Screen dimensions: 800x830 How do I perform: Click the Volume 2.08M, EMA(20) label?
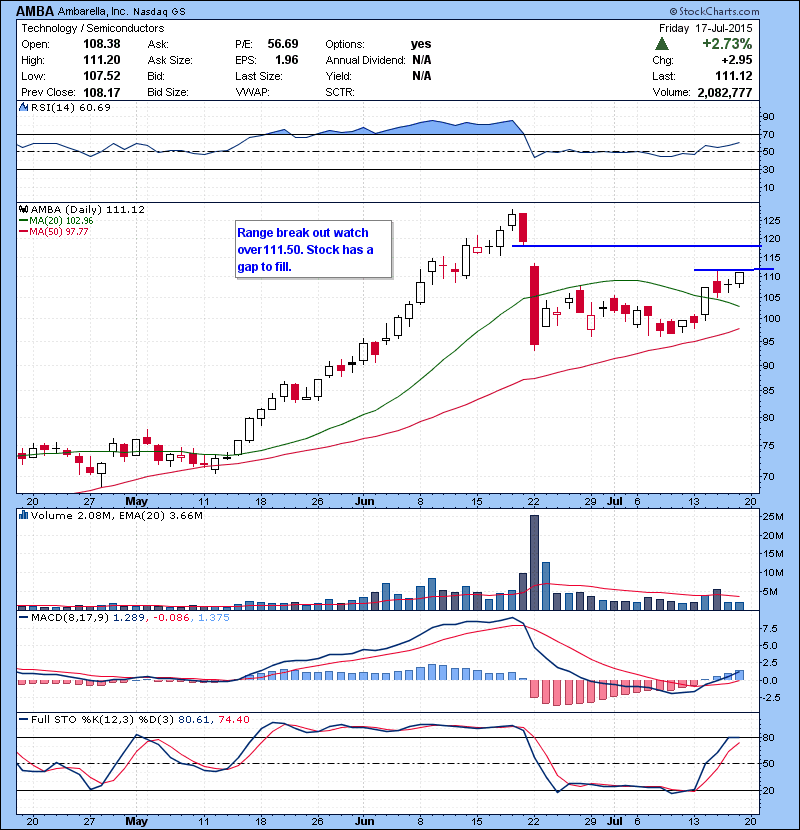(x=116, y=515)
